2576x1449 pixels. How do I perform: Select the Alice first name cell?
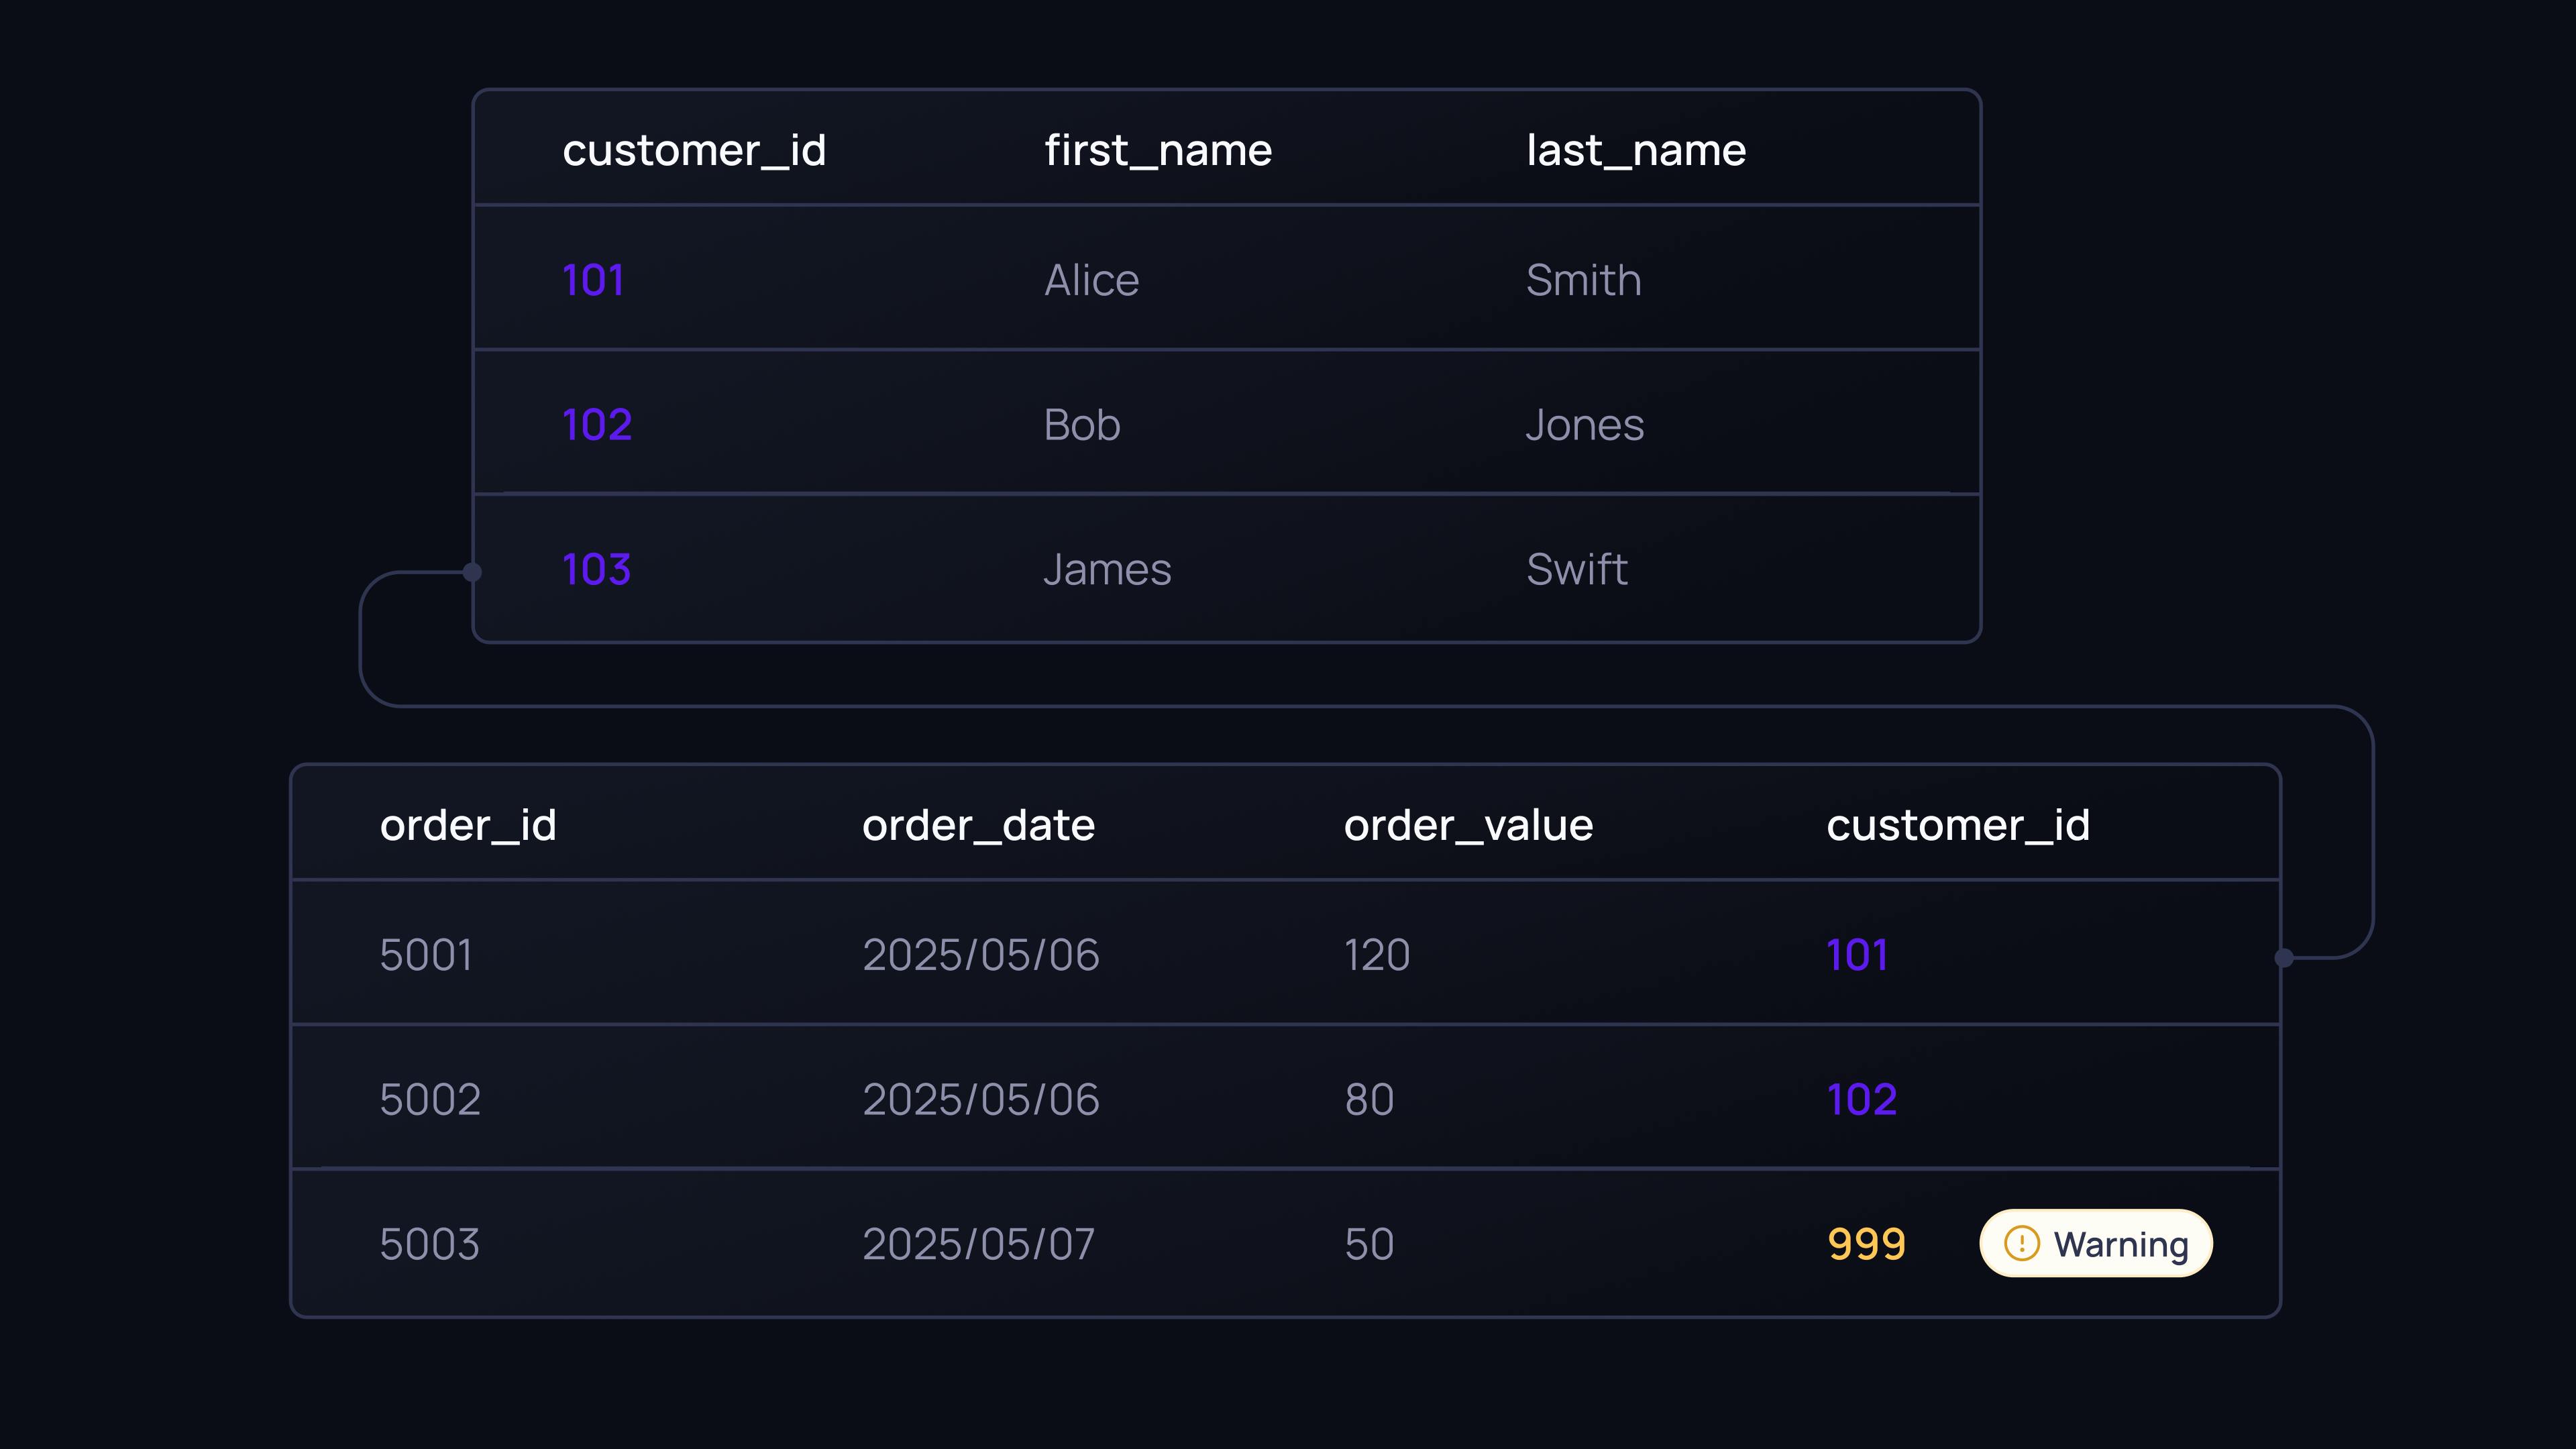click(1091, 280)
